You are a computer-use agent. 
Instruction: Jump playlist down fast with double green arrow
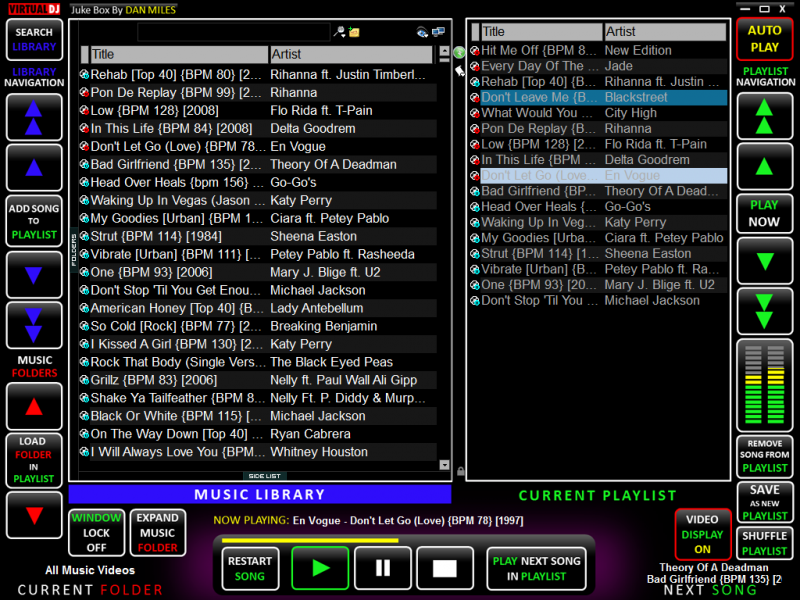764,311
